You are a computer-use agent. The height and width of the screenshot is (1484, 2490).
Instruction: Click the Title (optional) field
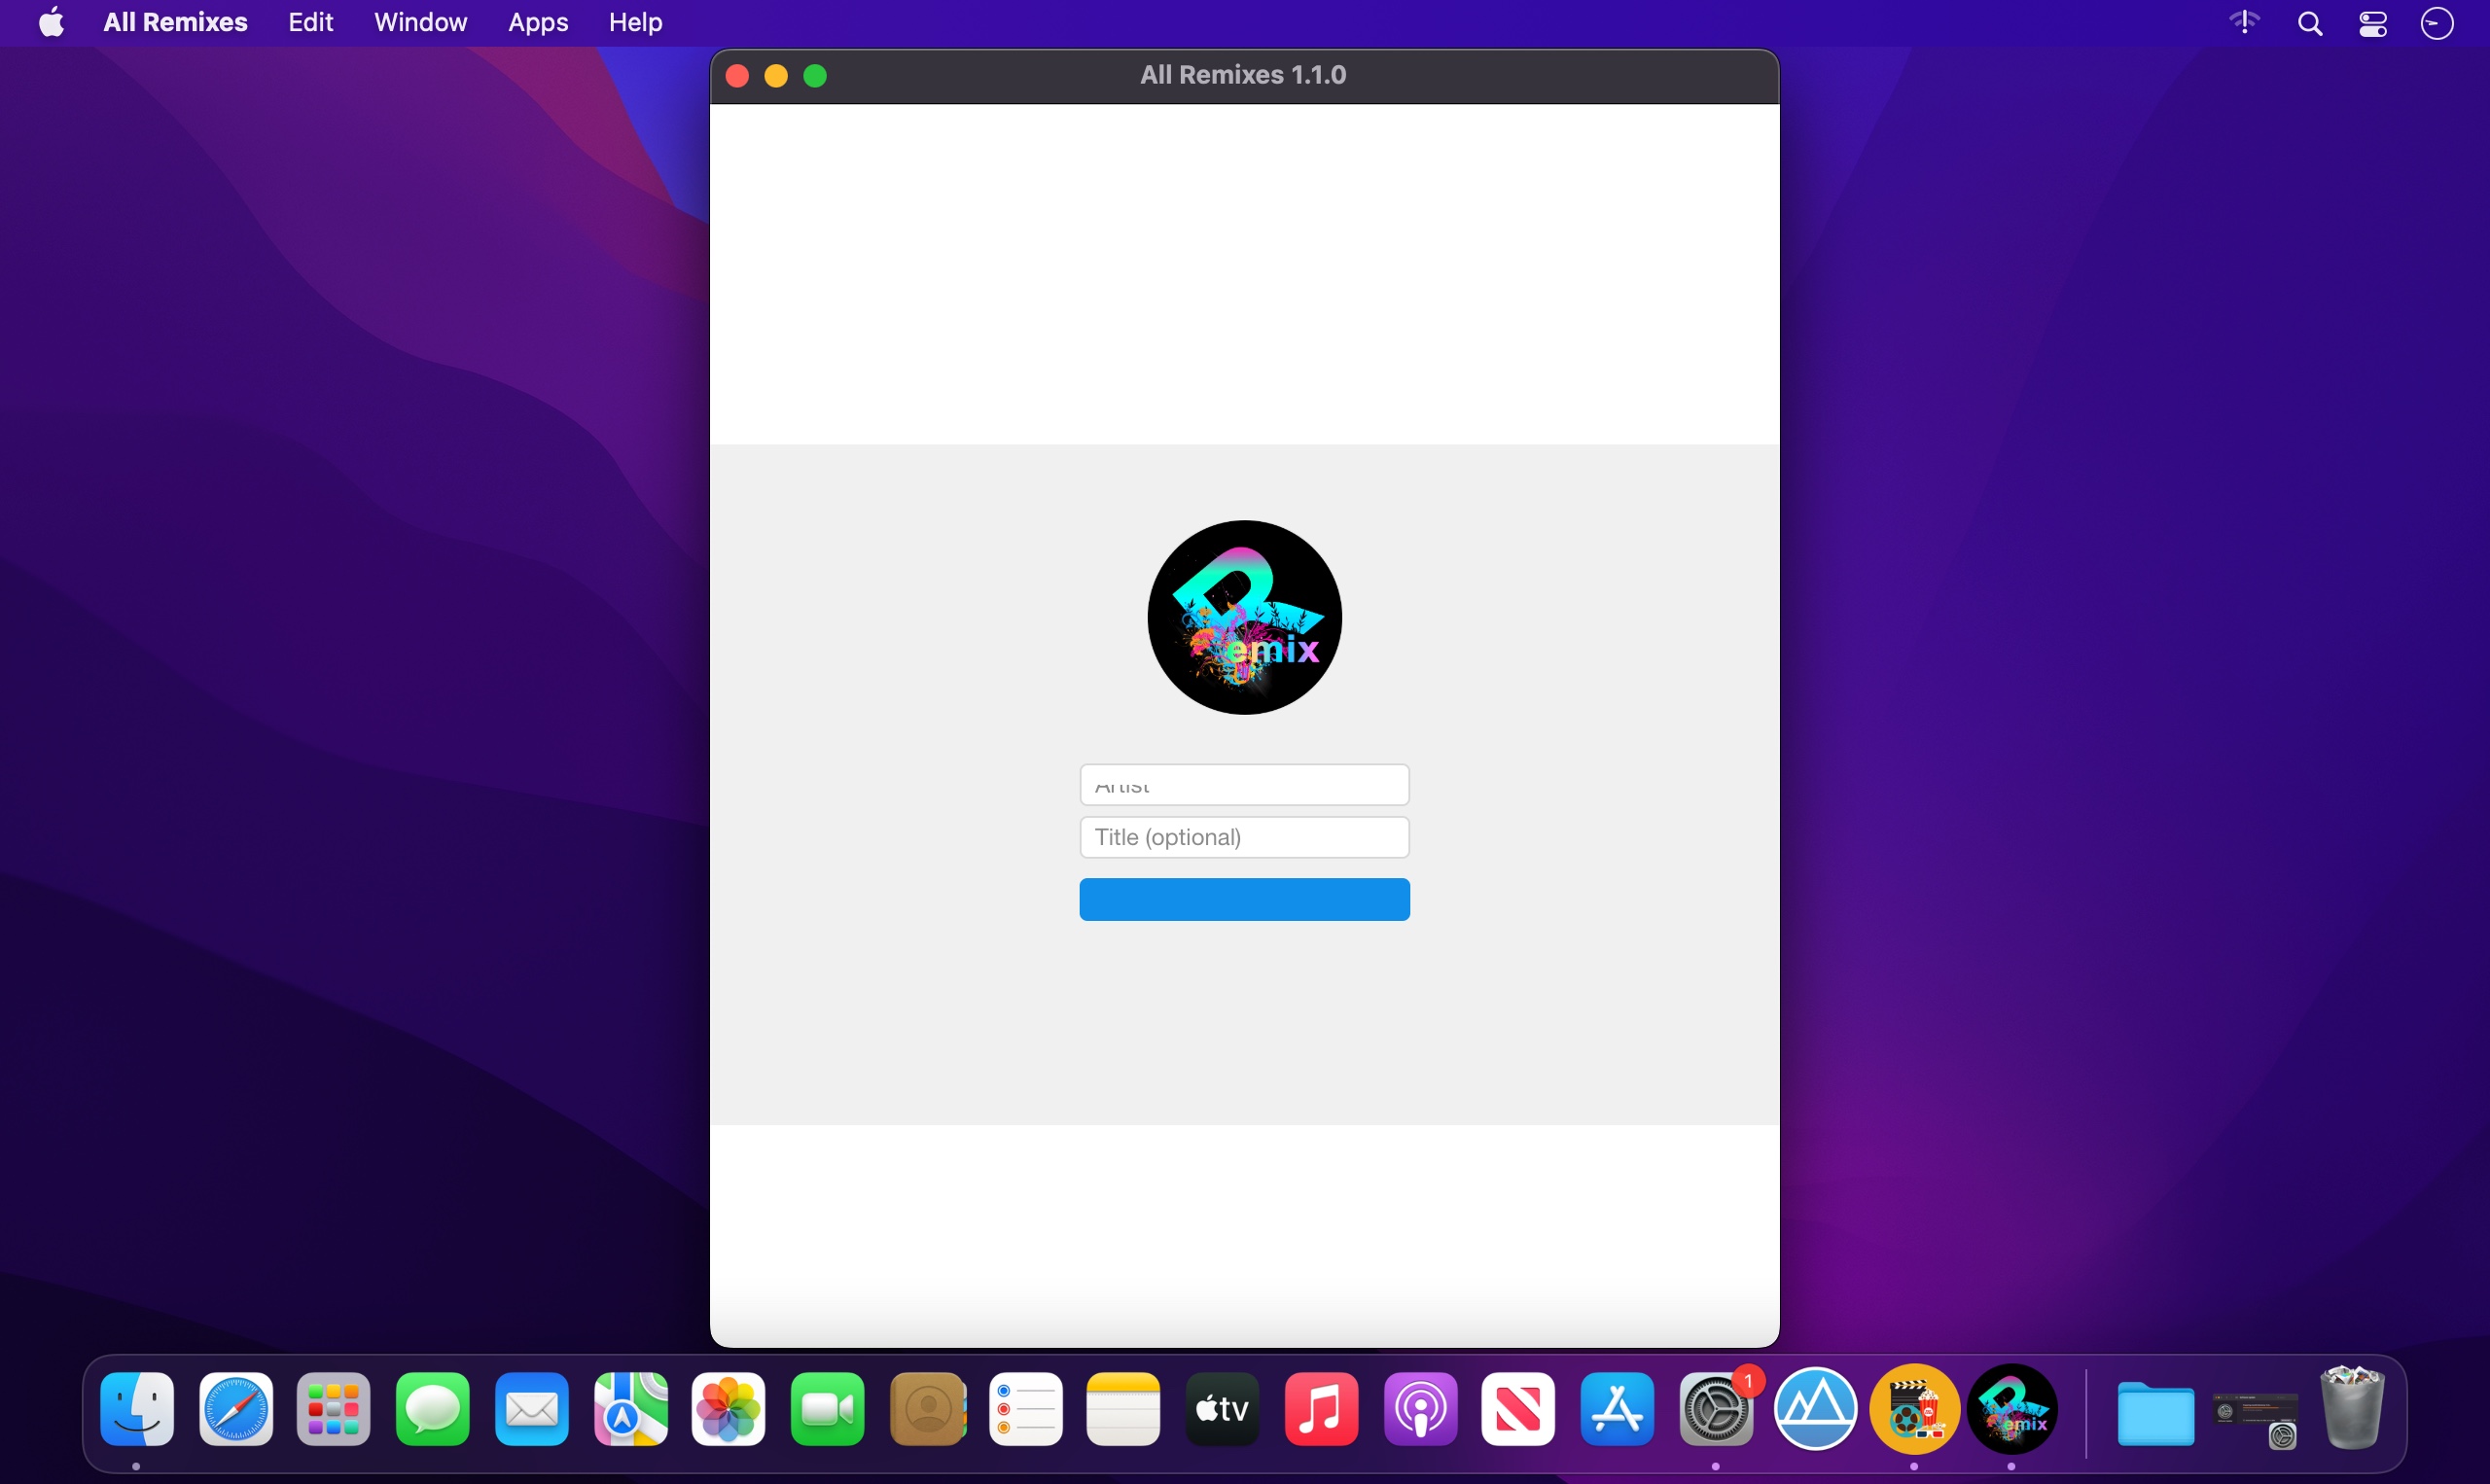tap(1244, 837)
